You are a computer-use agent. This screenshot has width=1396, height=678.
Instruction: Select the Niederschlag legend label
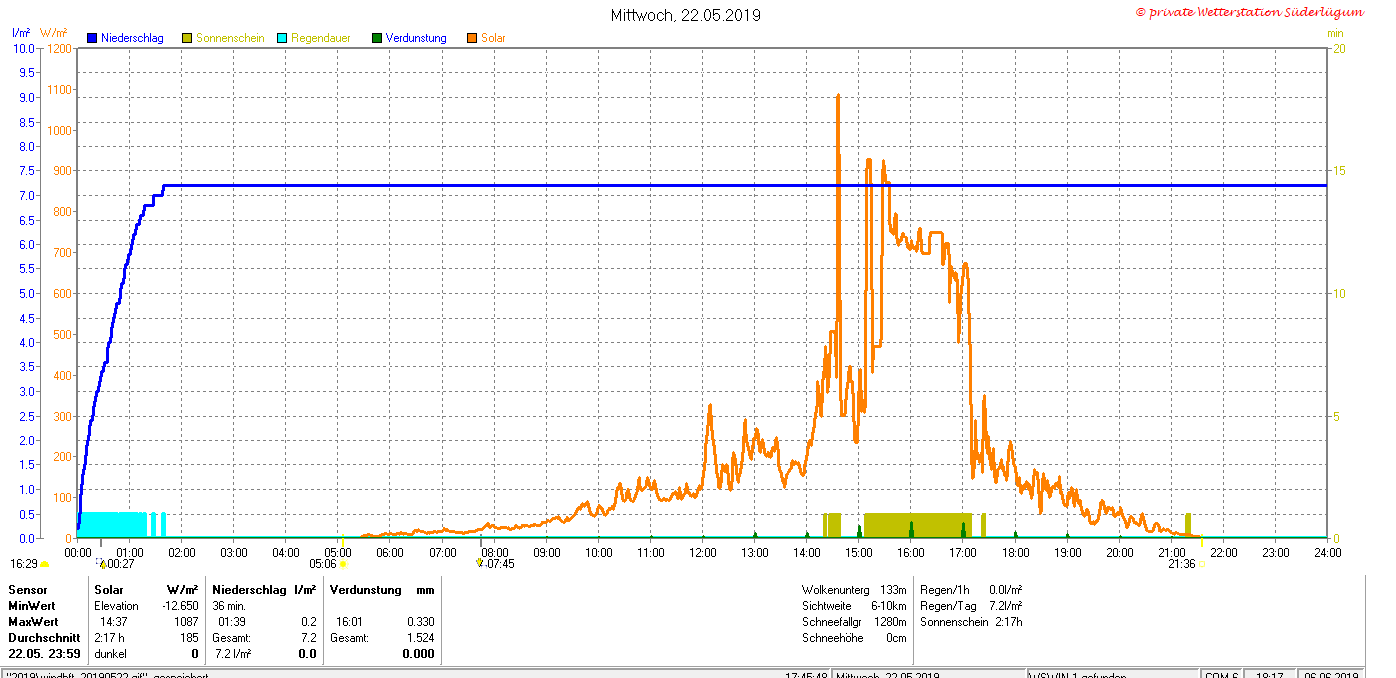tap(132, 38)
